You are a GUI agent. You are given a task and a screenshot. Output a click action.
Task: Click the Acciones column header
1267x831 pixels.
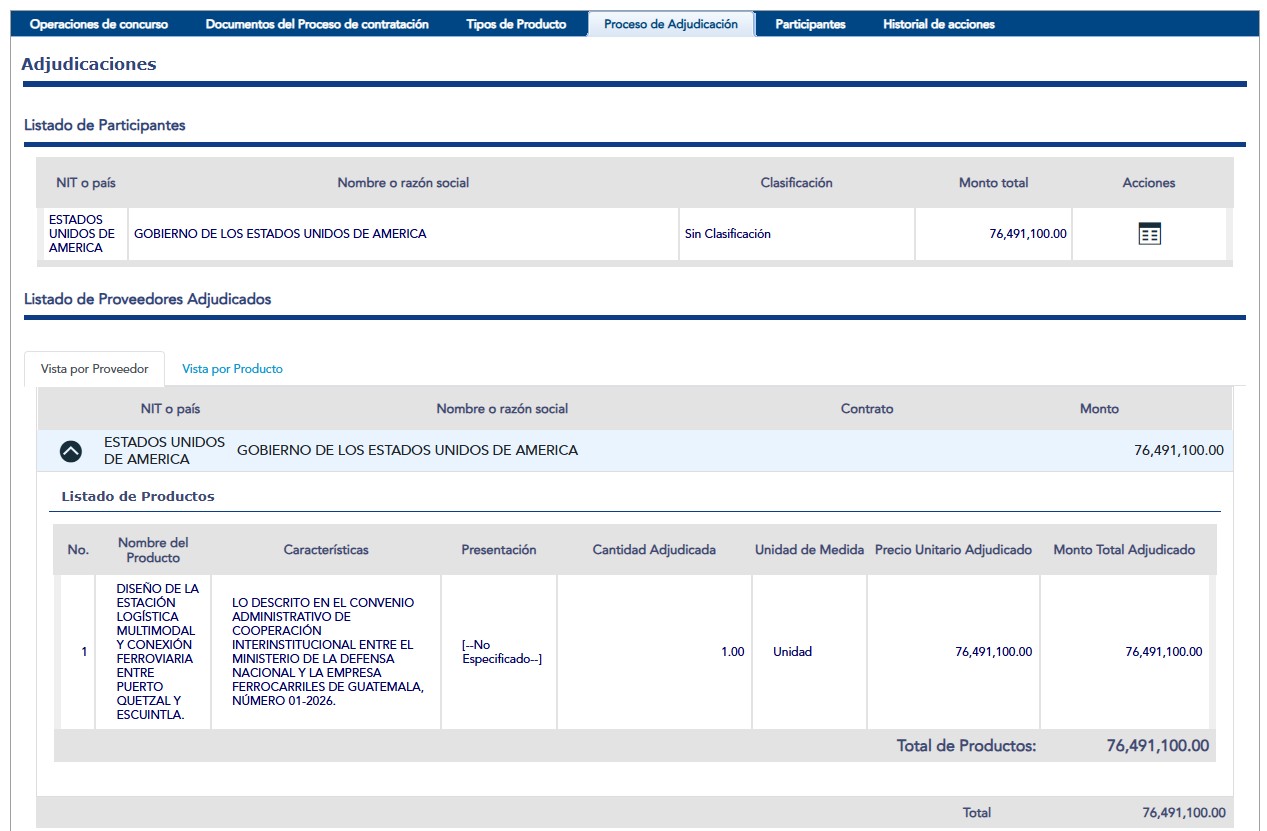[1149, 183]
